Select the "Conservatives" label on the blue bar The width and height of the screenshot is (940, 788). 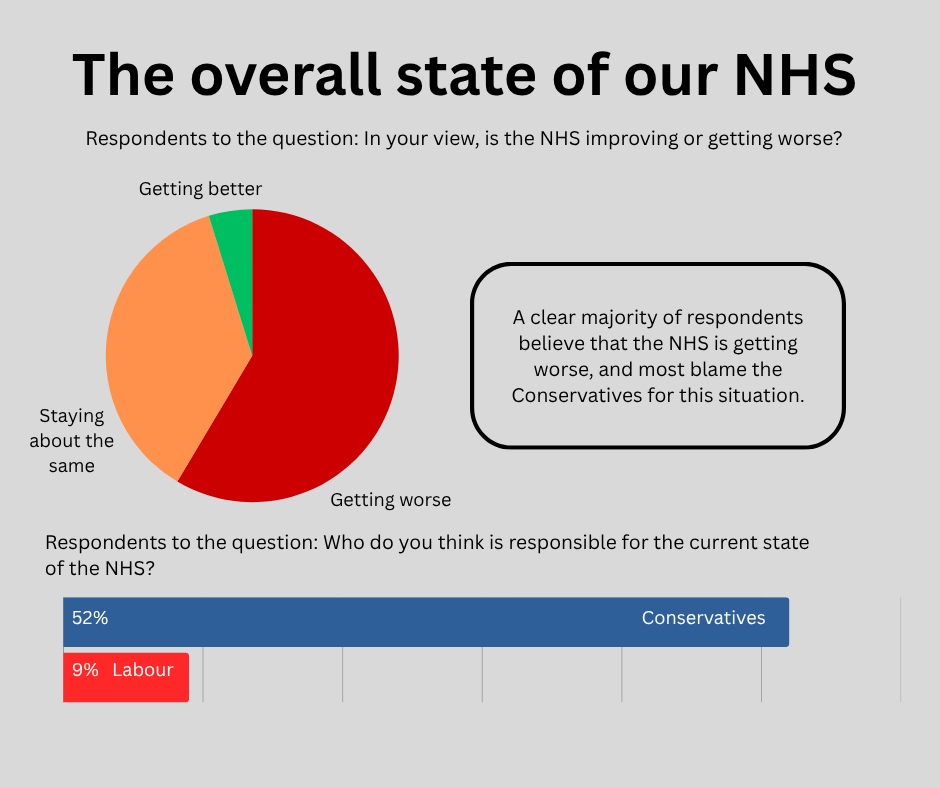coord(703,618)
